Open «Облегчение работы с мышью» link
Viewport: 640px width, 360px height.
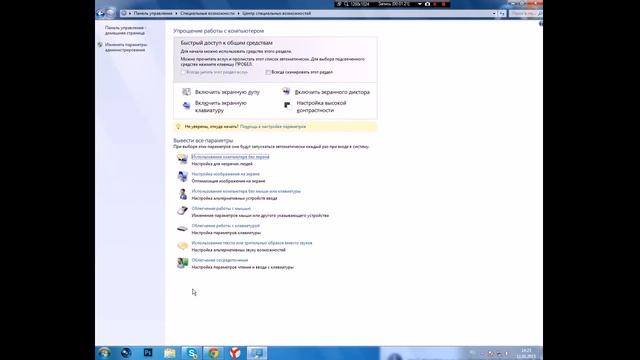(221, 209)
